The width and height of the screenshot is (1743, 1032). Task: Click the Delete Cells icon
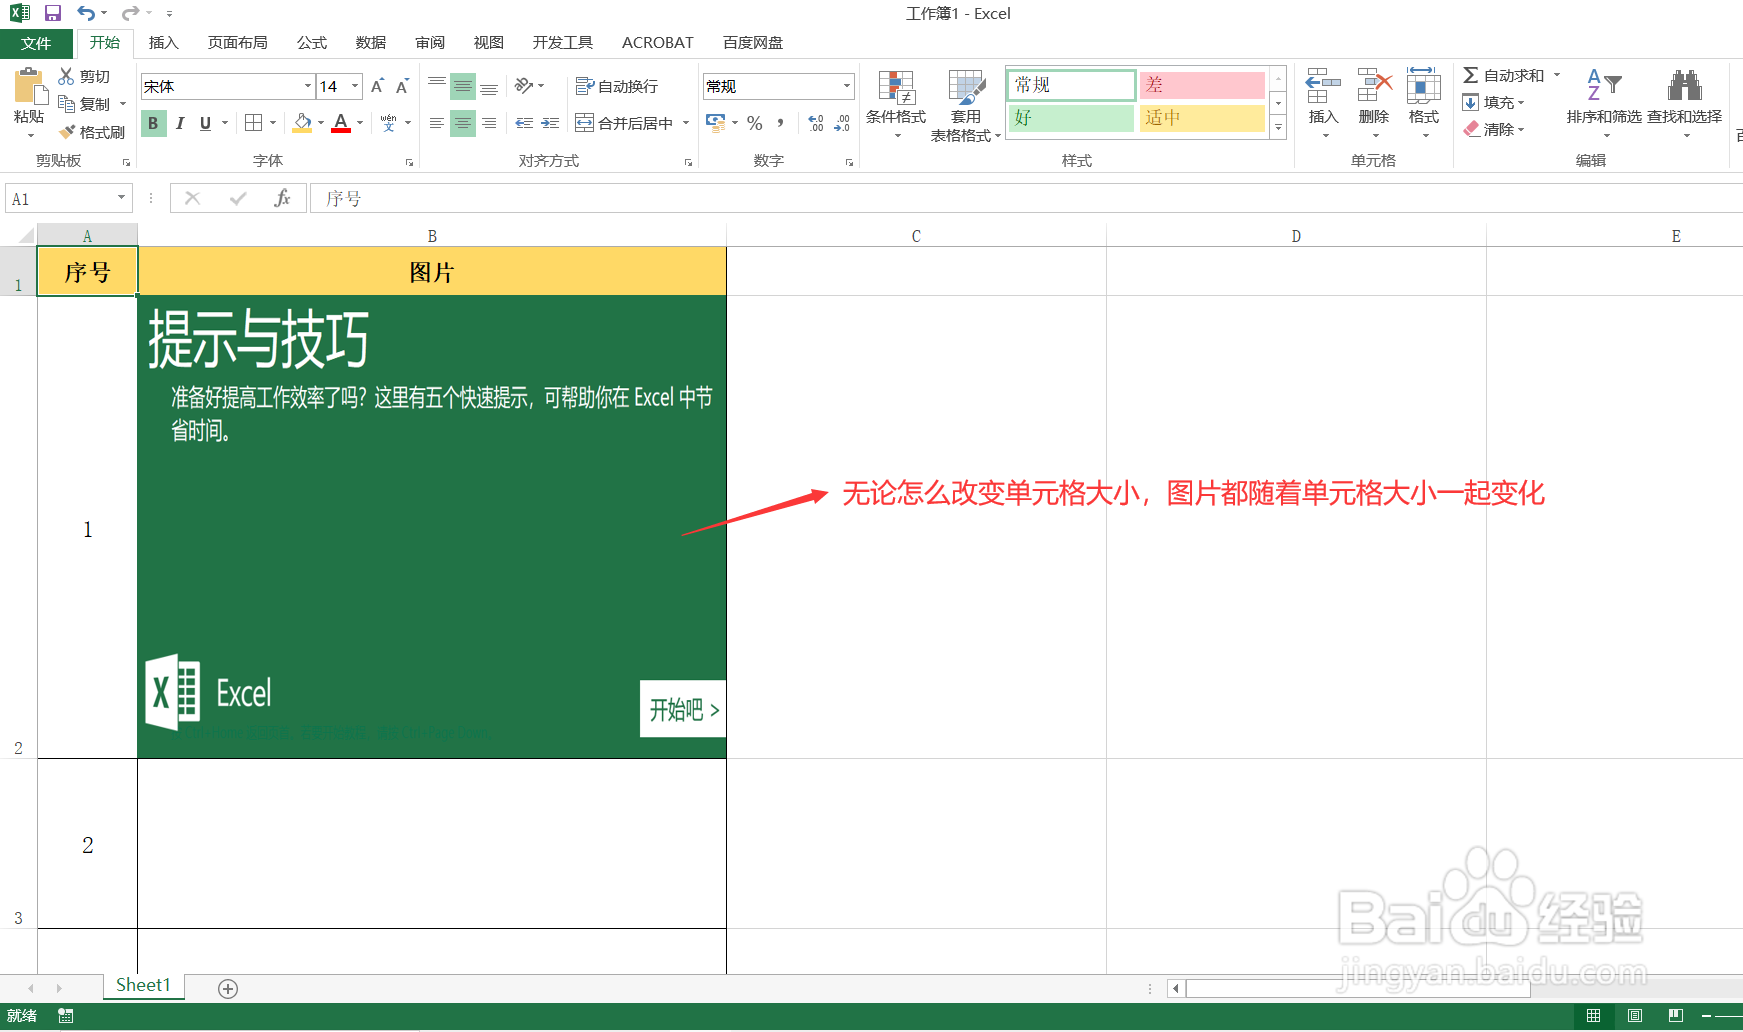(1374, 86)
